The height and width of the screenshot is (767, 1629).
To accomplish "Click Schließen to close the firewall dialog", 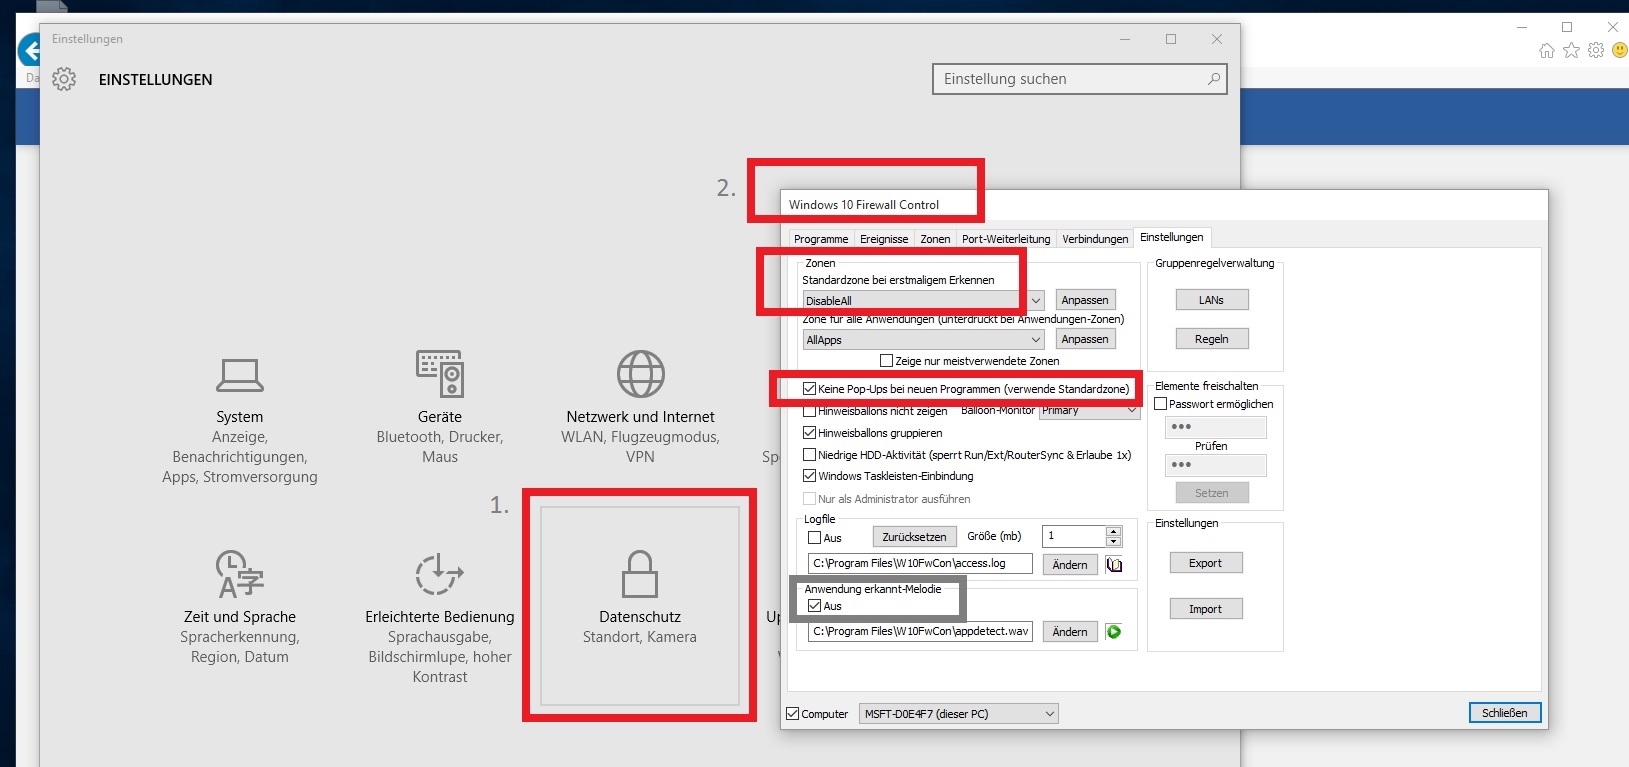I will (1505, 713).
